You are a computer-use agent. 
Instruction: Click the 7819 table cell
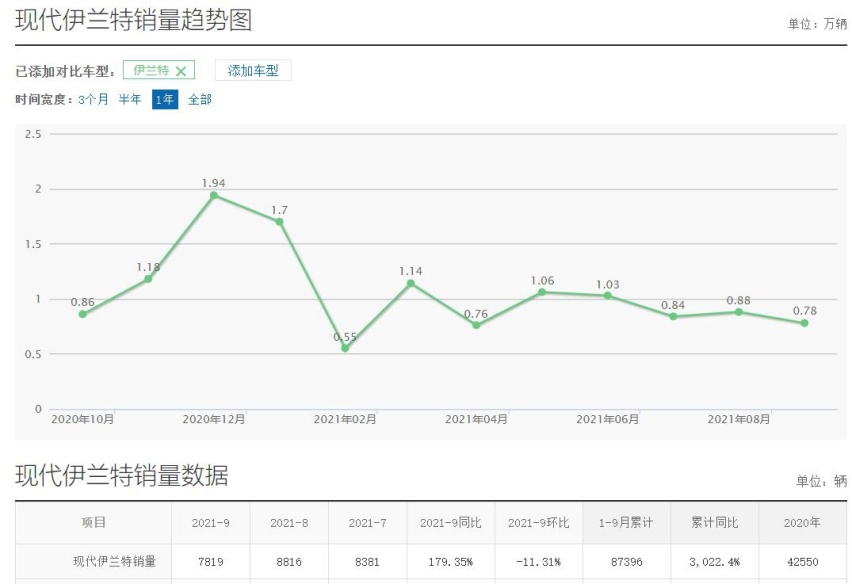click(x=211, y=562)
